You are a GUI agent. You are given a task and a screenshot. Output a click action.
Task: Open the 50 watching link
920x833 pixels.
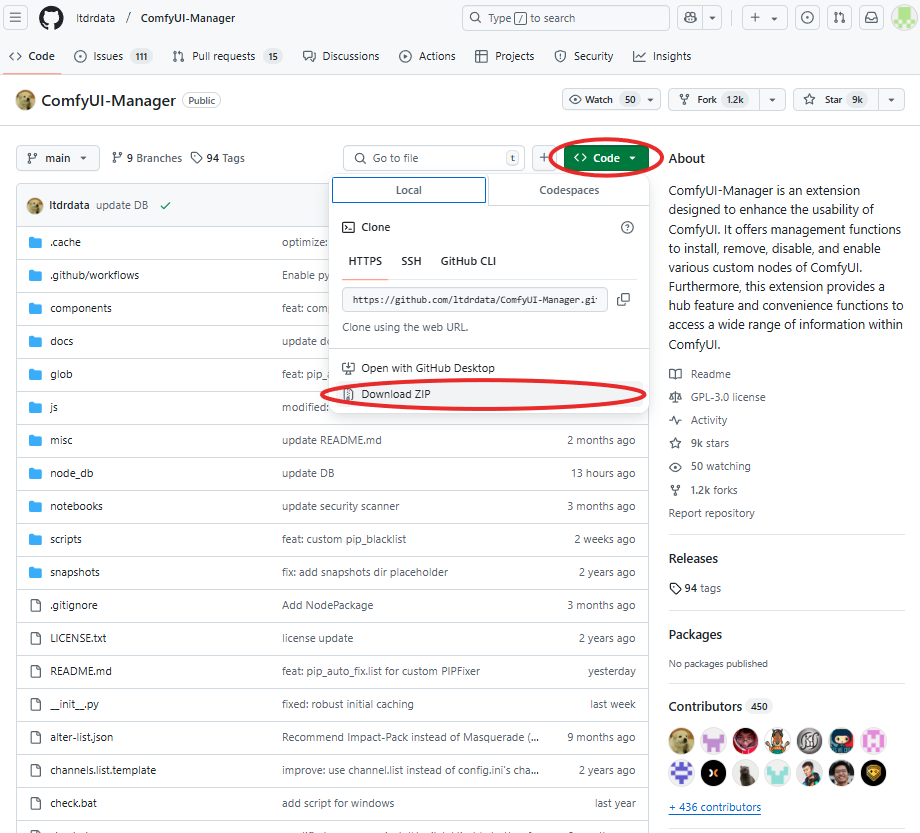coord(710,466)
